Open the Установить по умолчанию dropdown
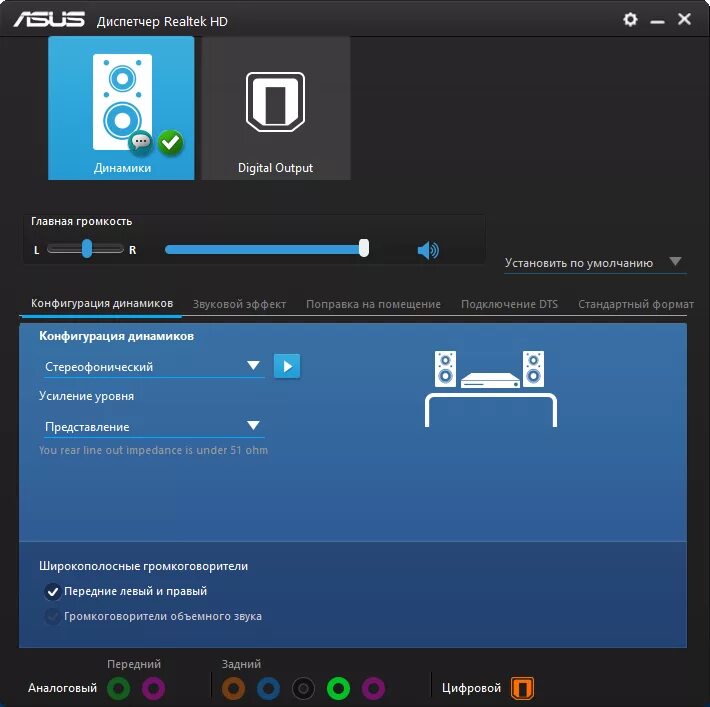This screenshot has width=710, height=707. pyautogui.click(x=595, y=263)
